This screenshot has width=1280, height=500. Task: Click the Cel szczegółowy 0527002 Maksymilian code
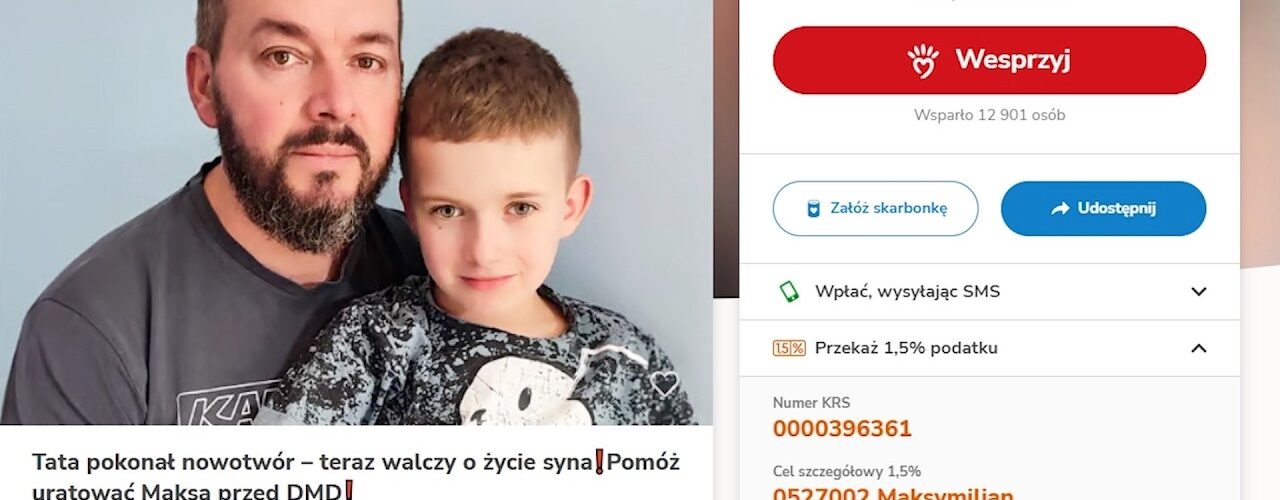tap(893, 494)
